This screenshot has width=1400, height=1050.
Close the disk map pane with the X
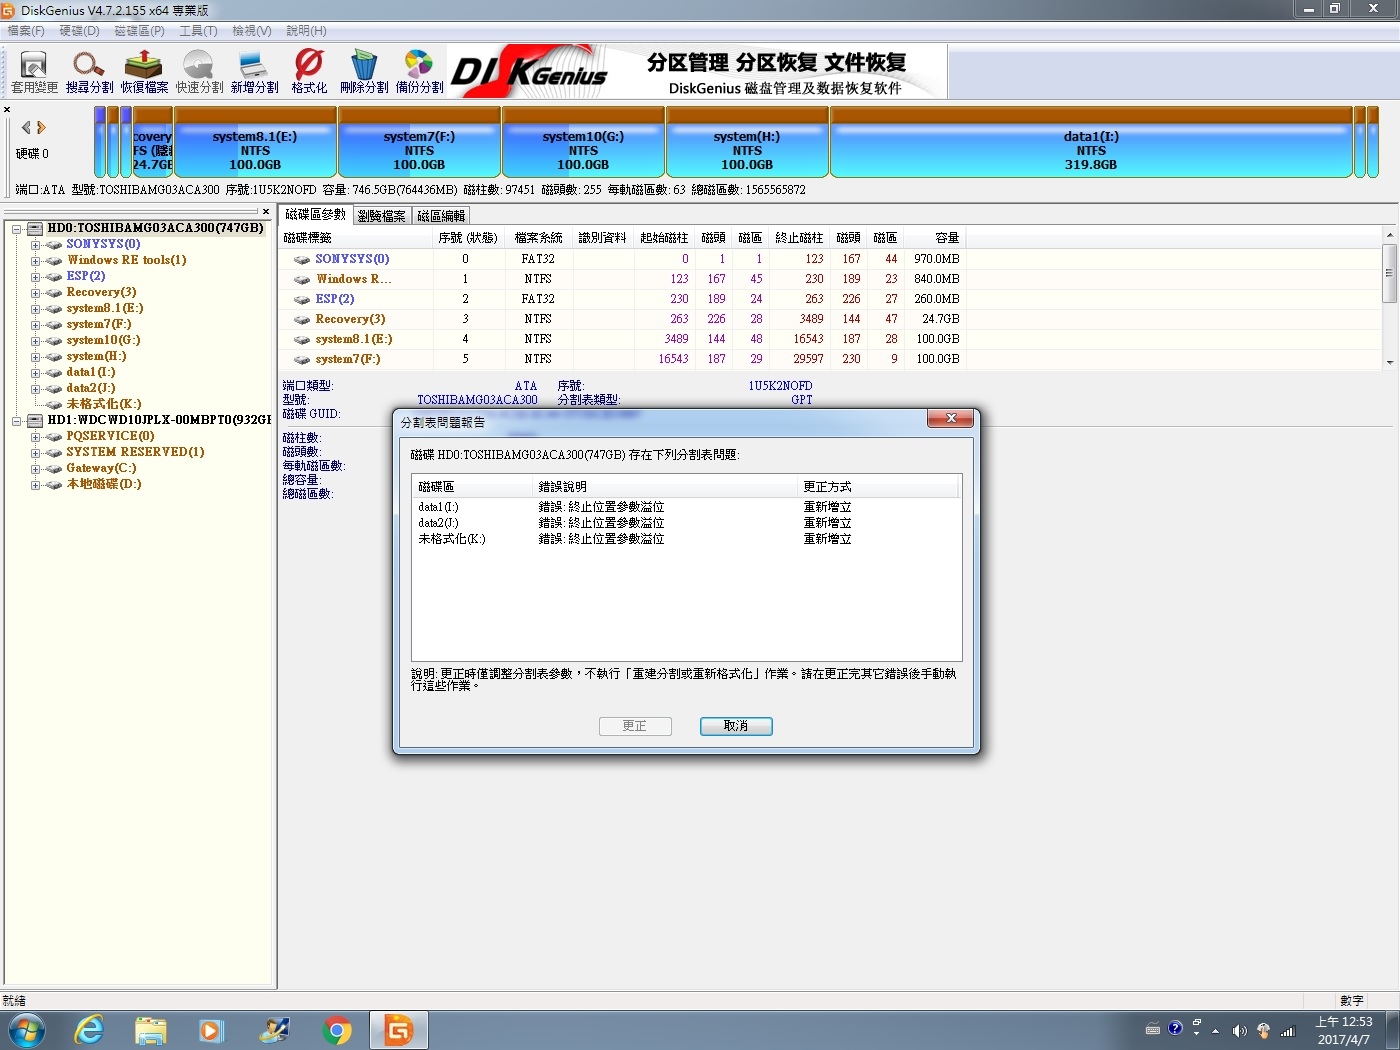(7, 110)
